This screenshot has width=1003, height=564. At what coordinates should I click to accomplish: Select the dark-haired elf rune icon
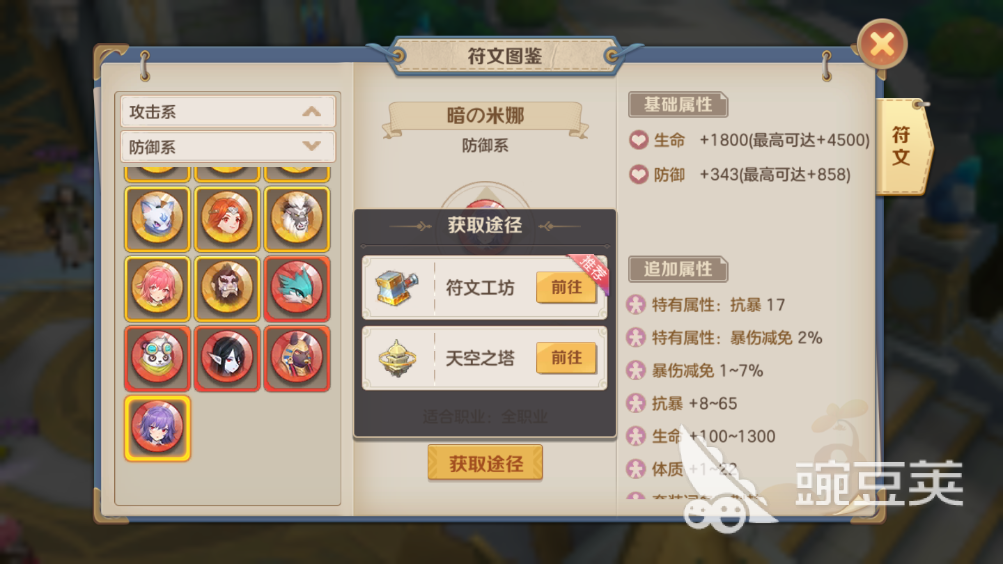[x=227, y=358]
